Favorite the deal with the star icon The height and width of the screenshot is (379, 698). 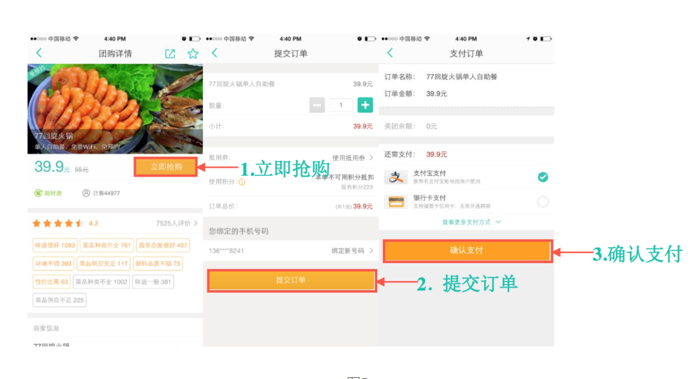coord(193,53)
